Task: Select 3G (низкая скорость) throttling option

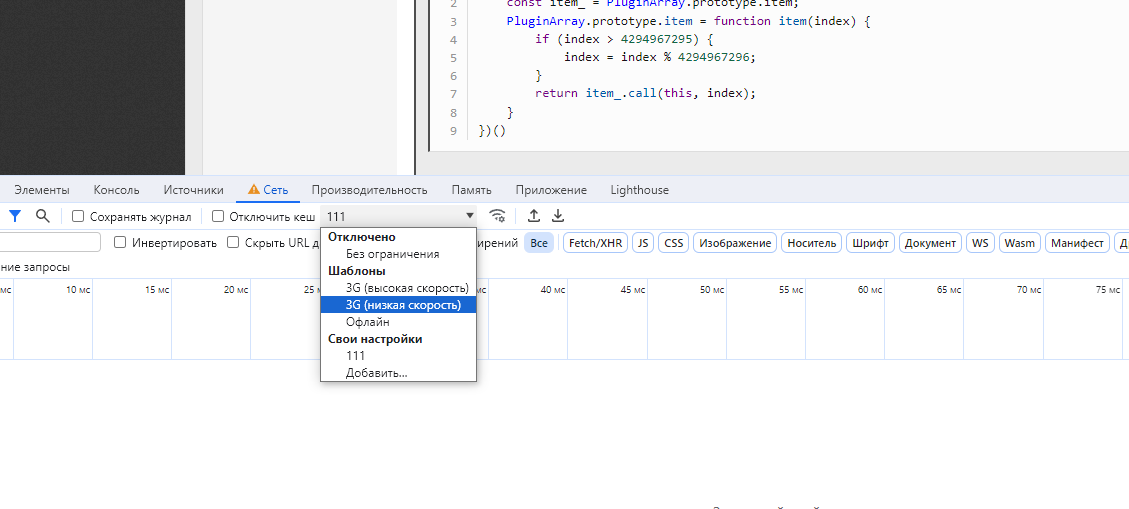Action: [x=403, y=305]
